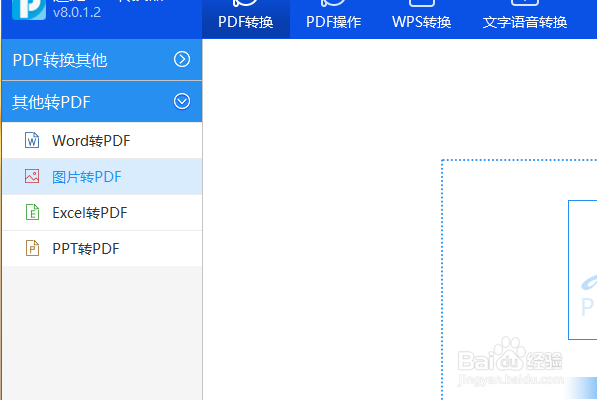Click the picture icon for 图片转PDF
The image size is (597, 400).
pyautogui.click(x=32, y=176)
